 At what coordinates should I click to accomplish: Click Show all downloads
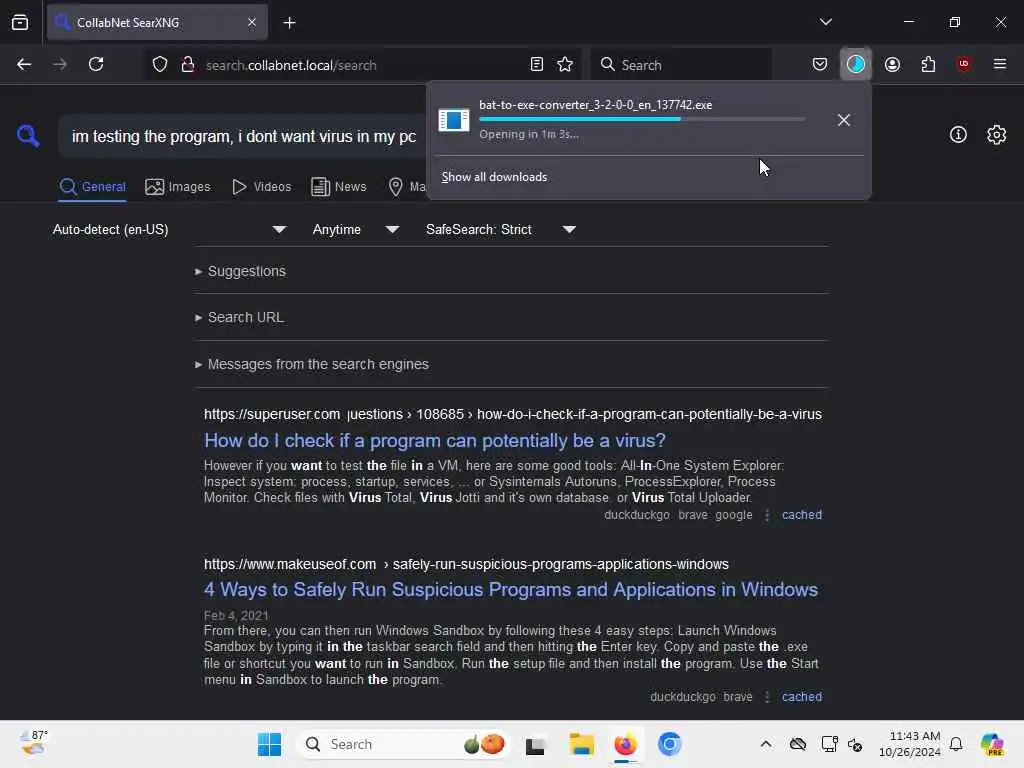tap(494, 177)
